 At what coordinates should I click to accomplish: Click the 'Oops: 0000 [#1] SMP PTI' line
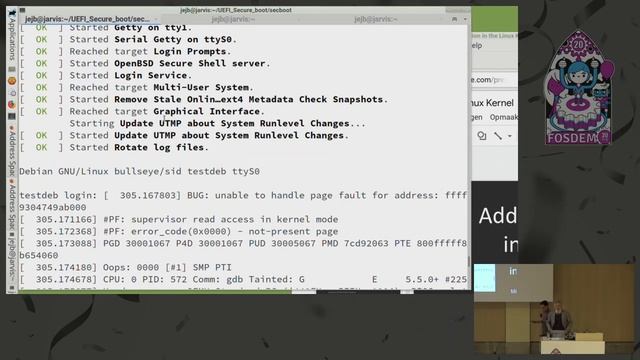click(125, 267)
